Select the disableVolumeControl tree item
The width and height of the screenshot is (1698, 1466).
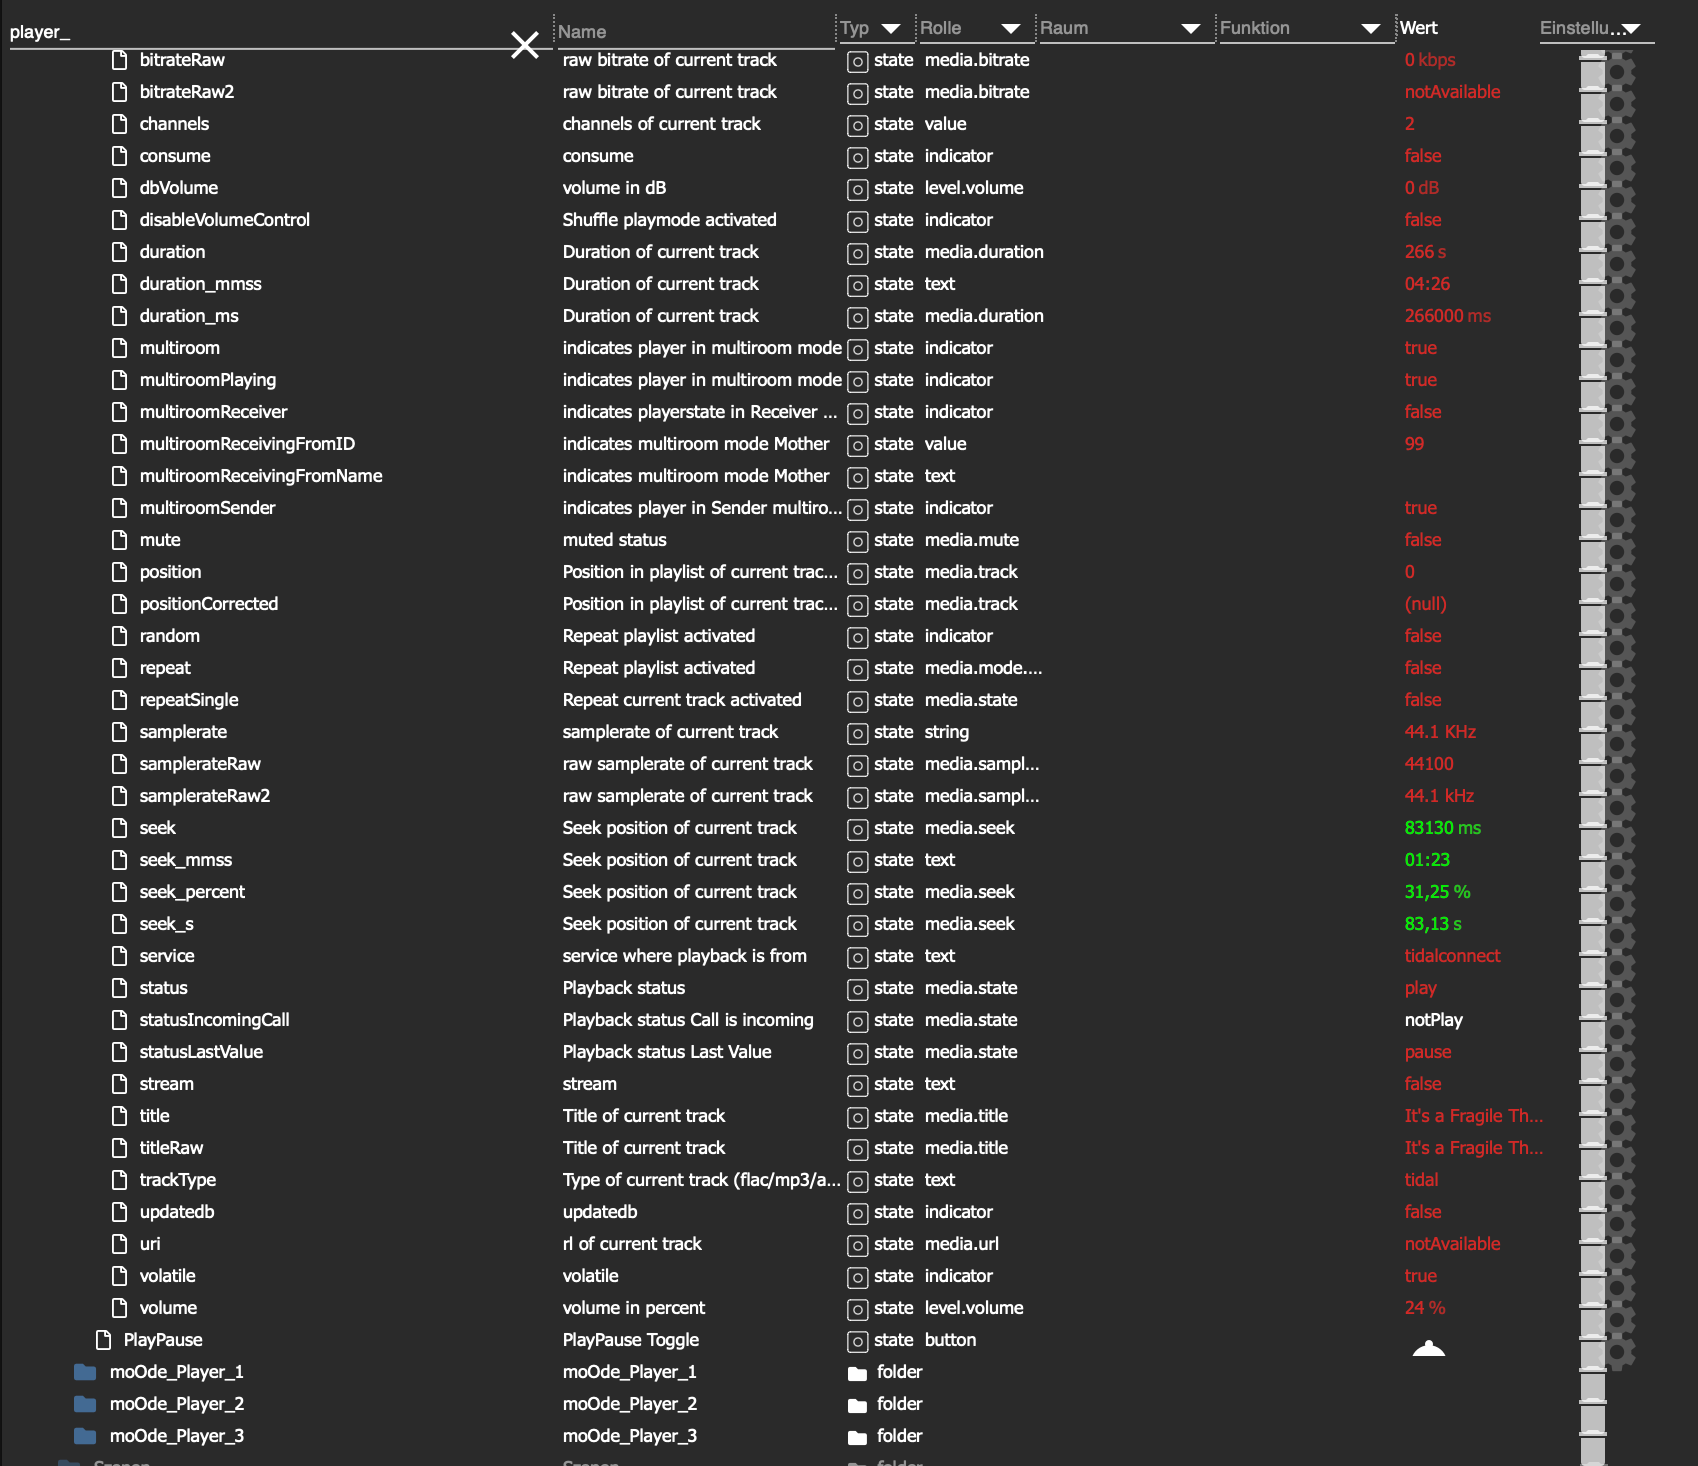[x=224, y=220]
